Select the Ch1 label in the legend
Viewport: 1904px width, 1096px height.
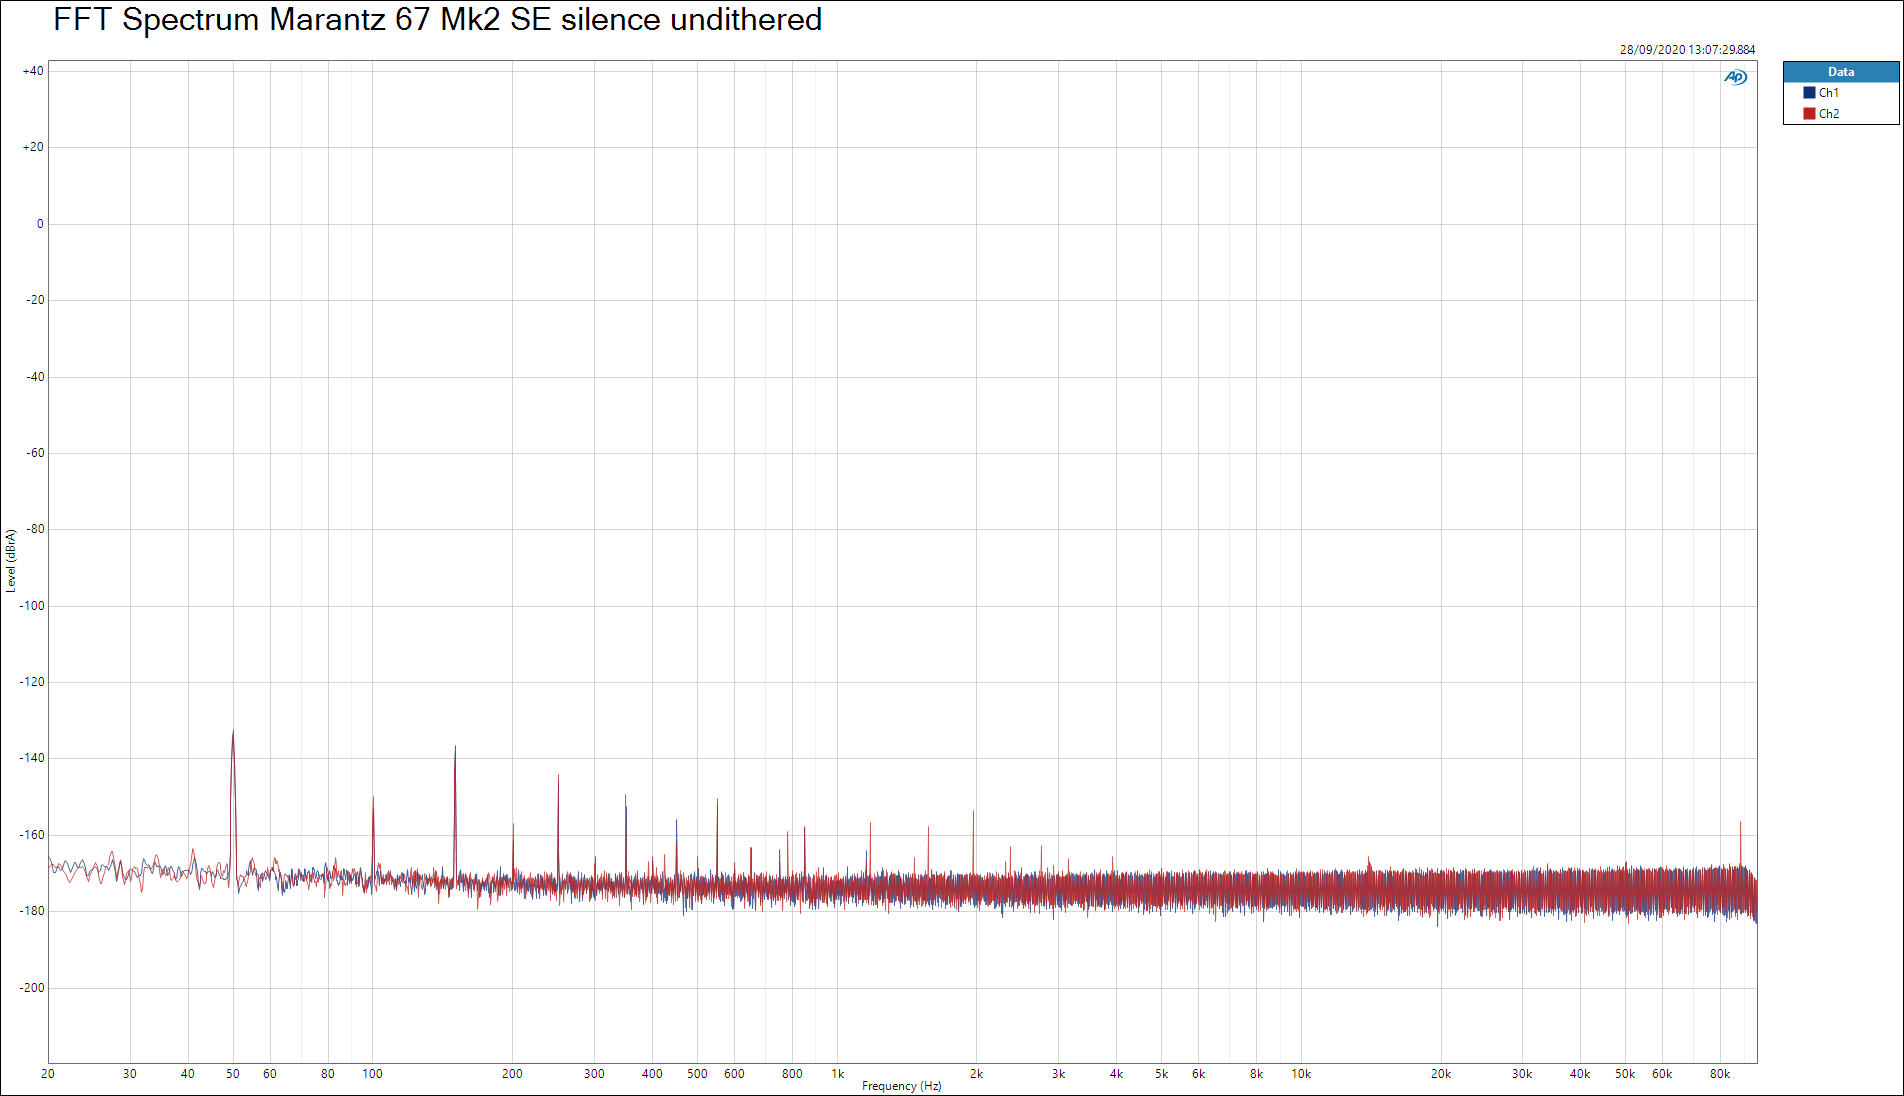coord(1828,93)
